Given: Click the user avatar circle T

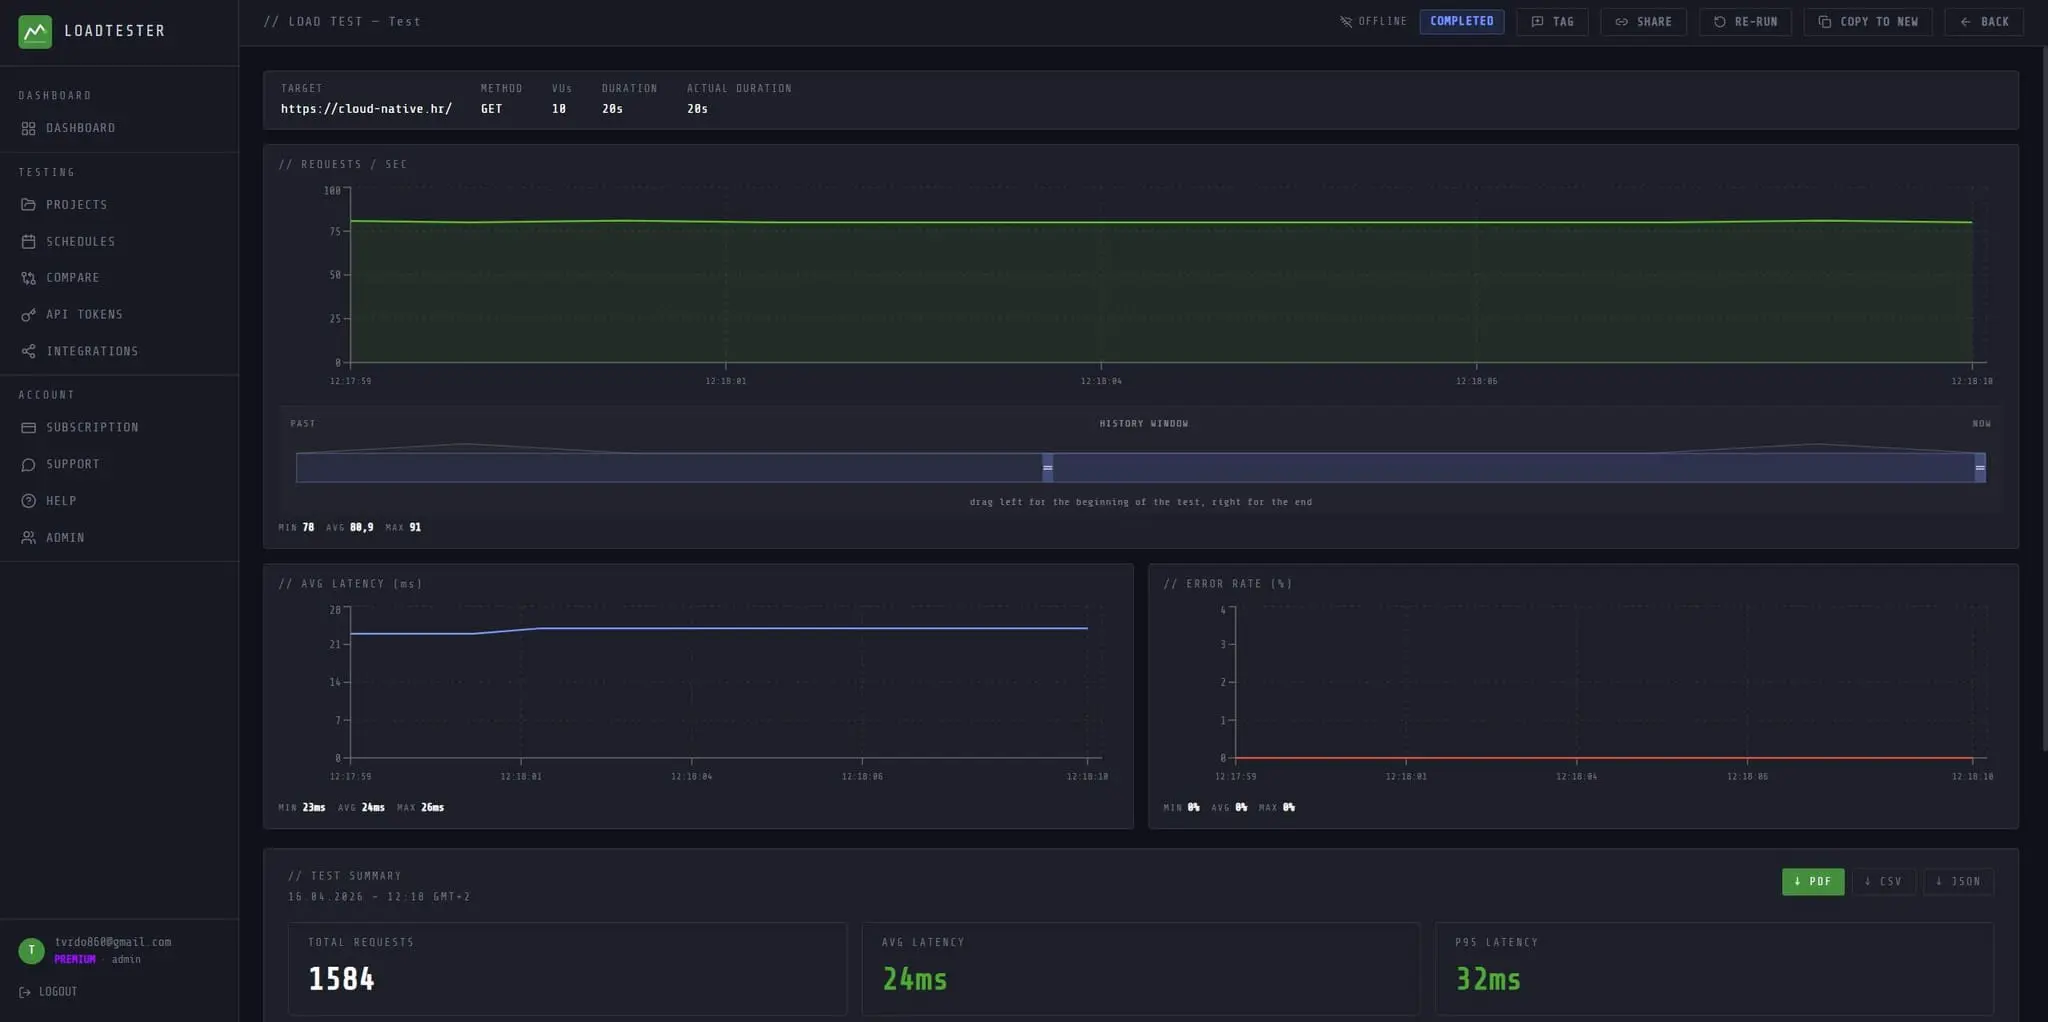Looking at the screenshot, I should tap(31, 951).
